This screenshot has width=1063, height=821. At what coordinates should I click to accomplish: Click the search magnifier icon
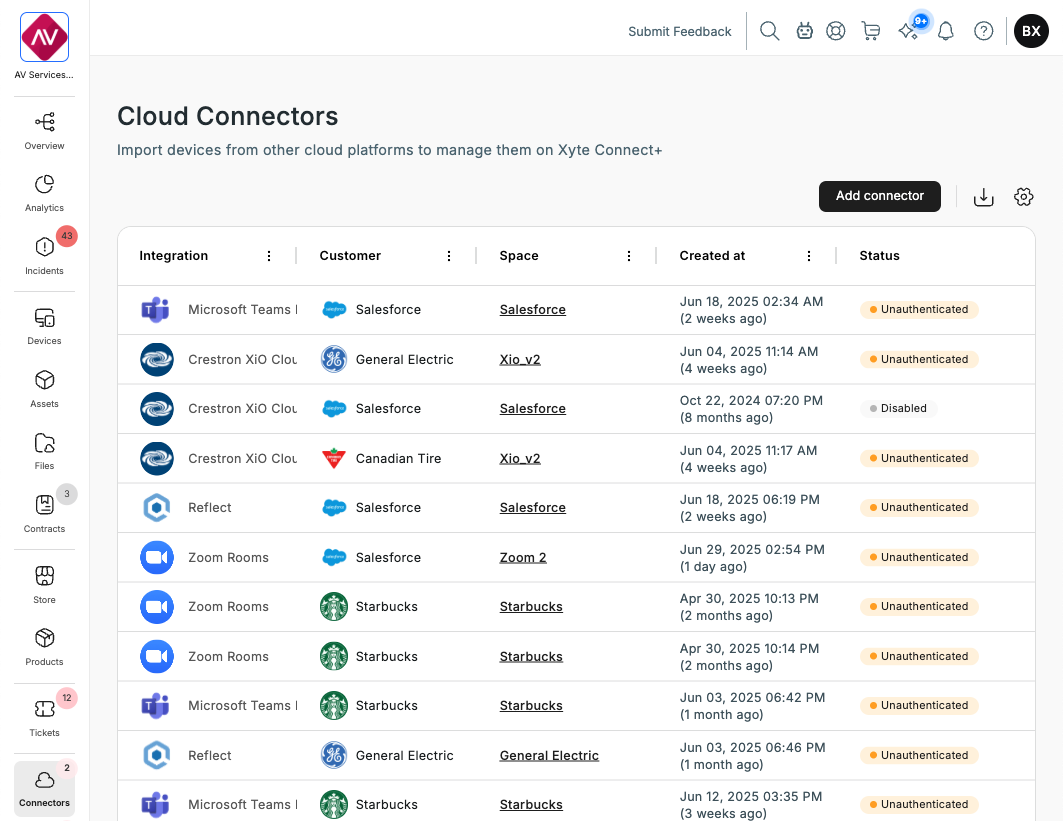coord(769,31)
